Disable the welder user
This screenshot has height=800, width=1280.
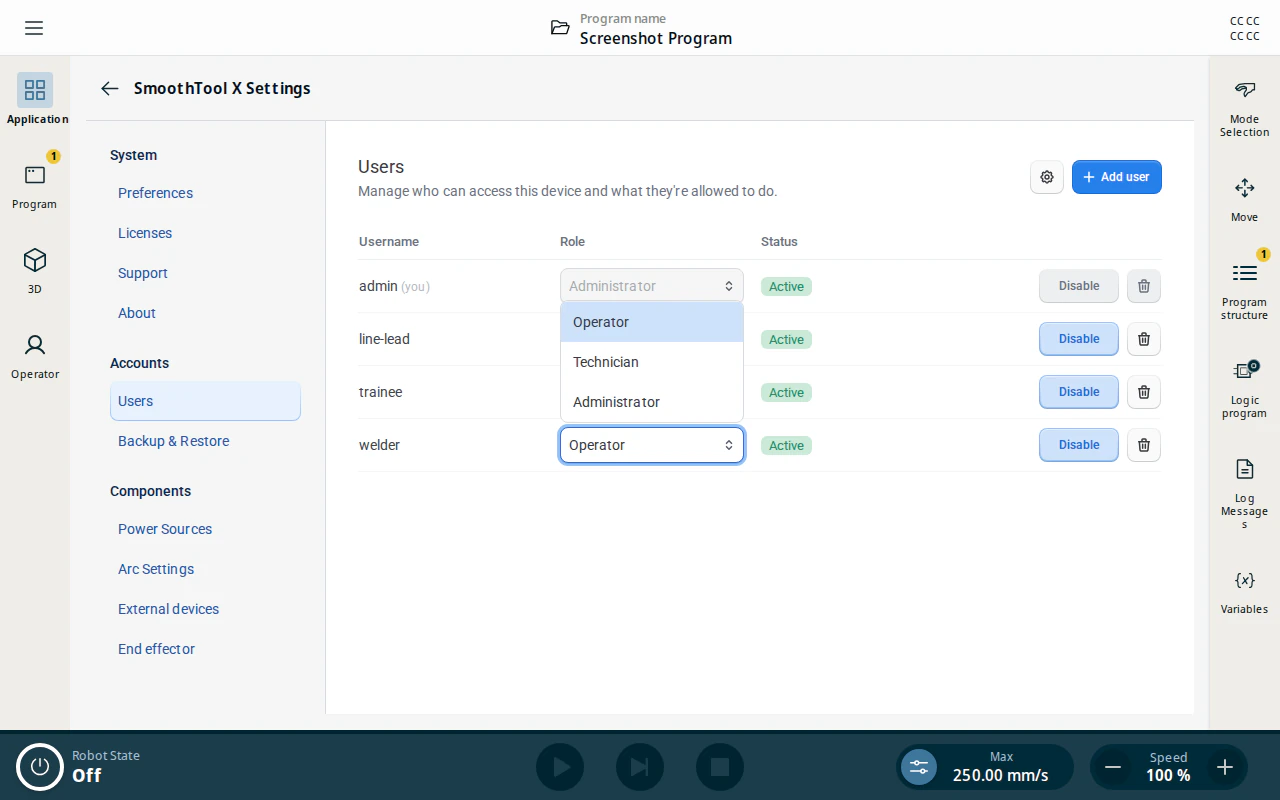(x=1079, y=445)
